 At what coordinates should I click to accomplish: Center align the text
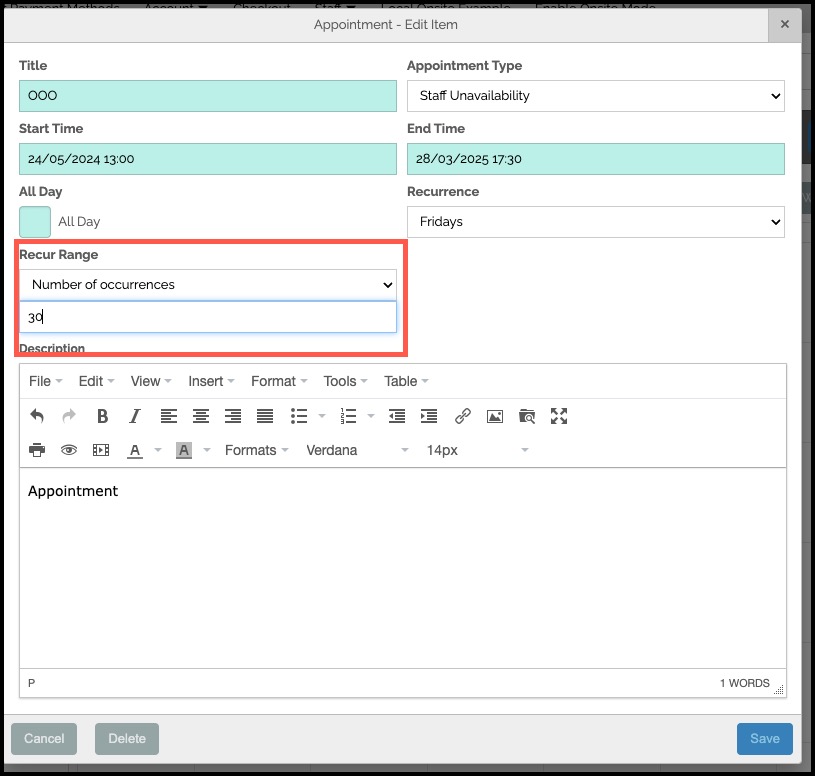(201, 416)
